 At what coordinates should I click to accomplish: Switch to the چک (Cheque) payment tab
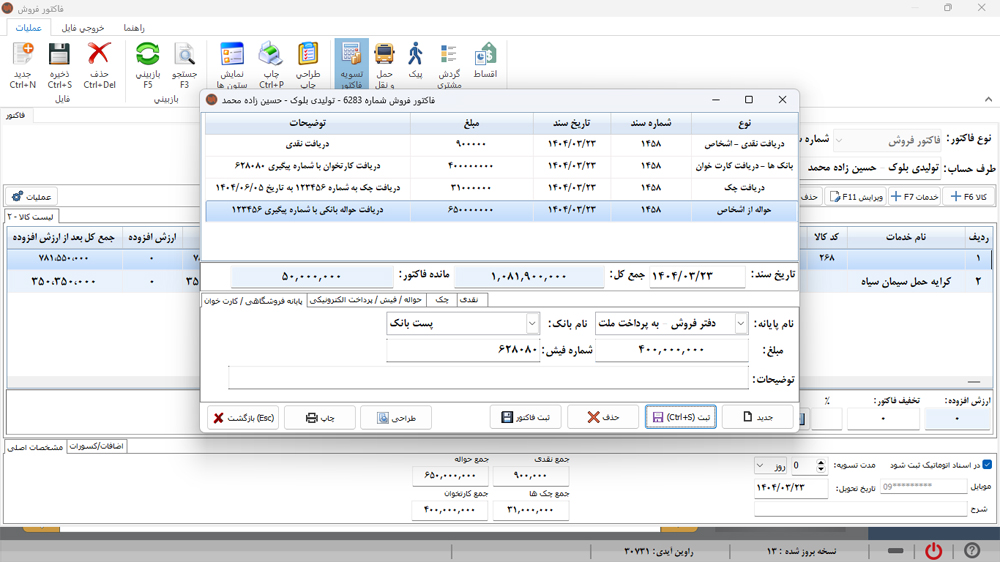click(442, 300)
